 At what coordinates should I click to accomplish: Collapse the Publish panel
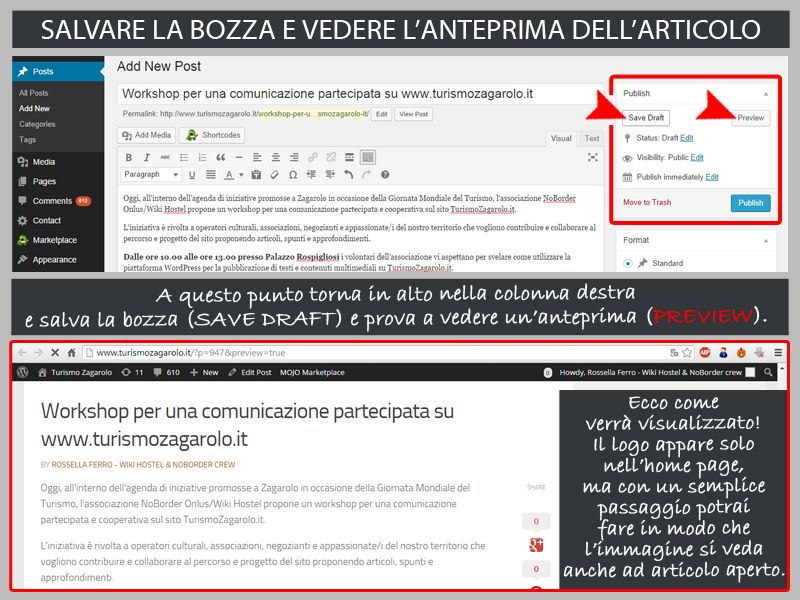766,94
